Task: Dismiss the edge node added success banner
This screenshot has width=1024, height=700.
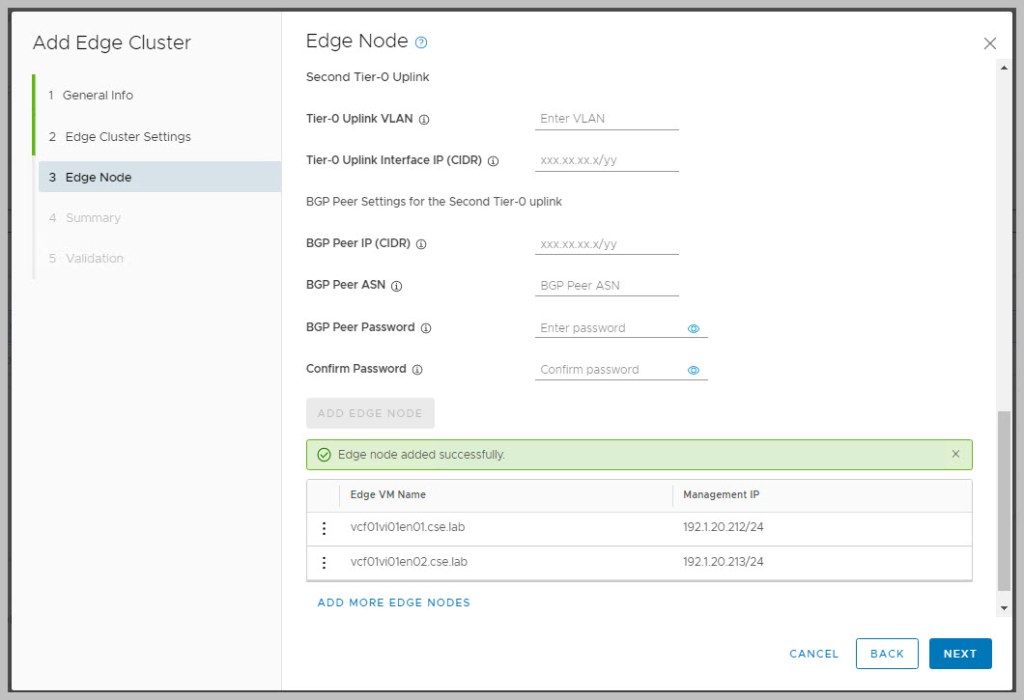Action: (x=955, y=454)
